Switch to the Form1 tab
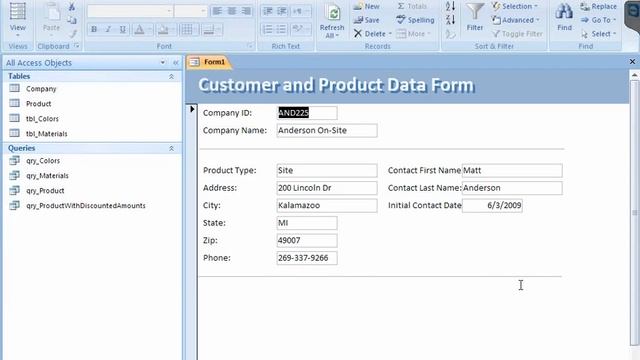Image resolution: width=640 pixels, height=360 pixels. pos(208,62)
